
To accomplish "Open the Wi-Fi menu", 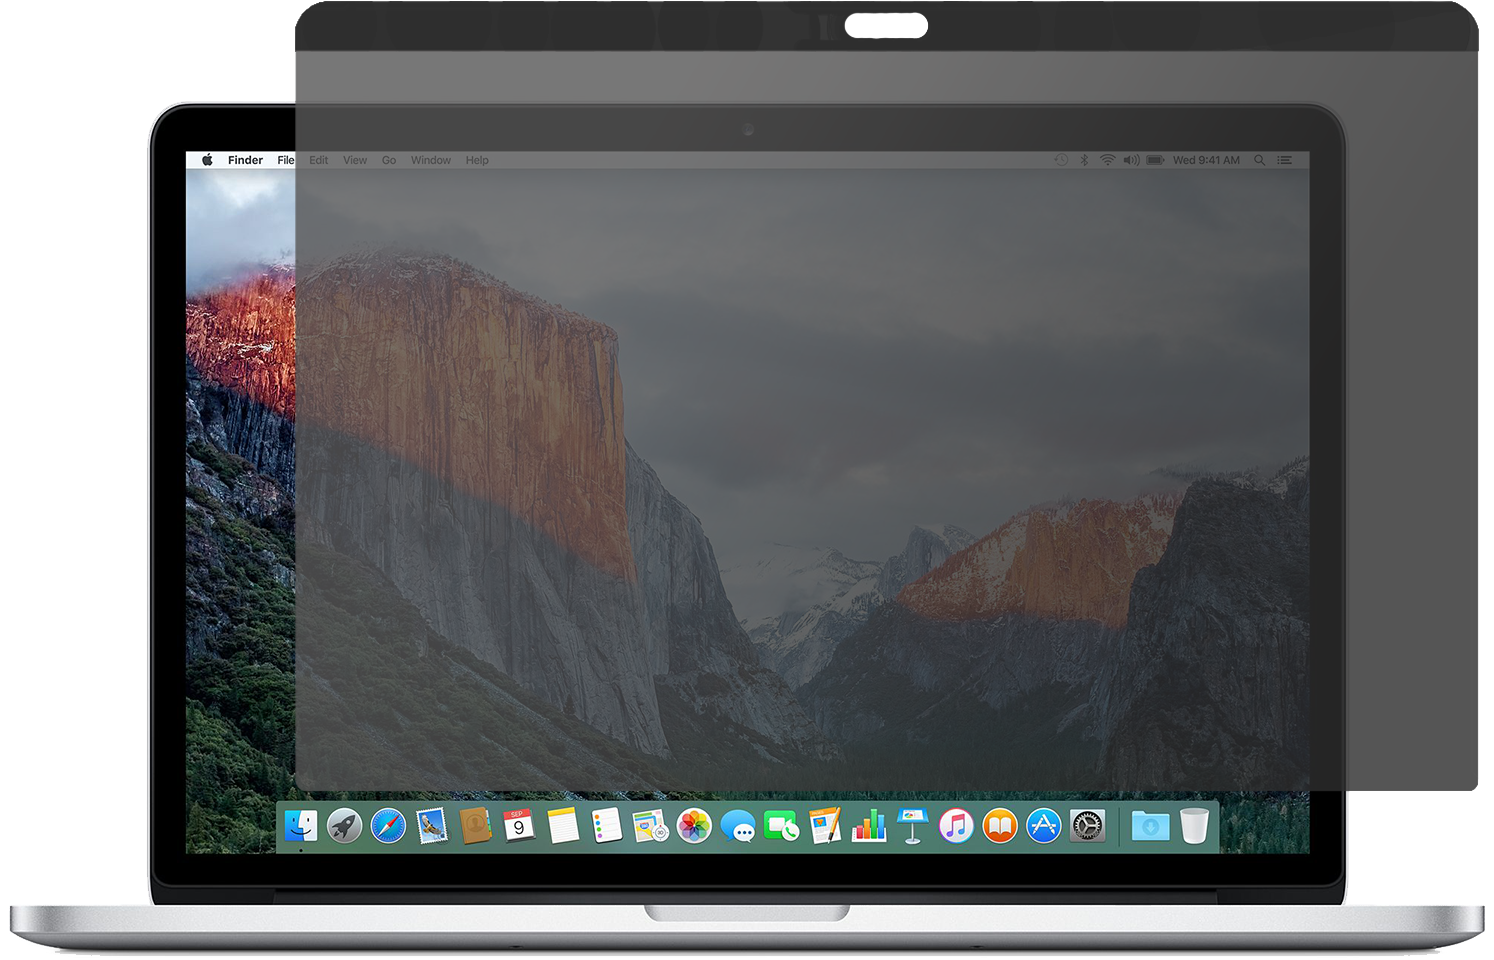I will point(1108,160).
